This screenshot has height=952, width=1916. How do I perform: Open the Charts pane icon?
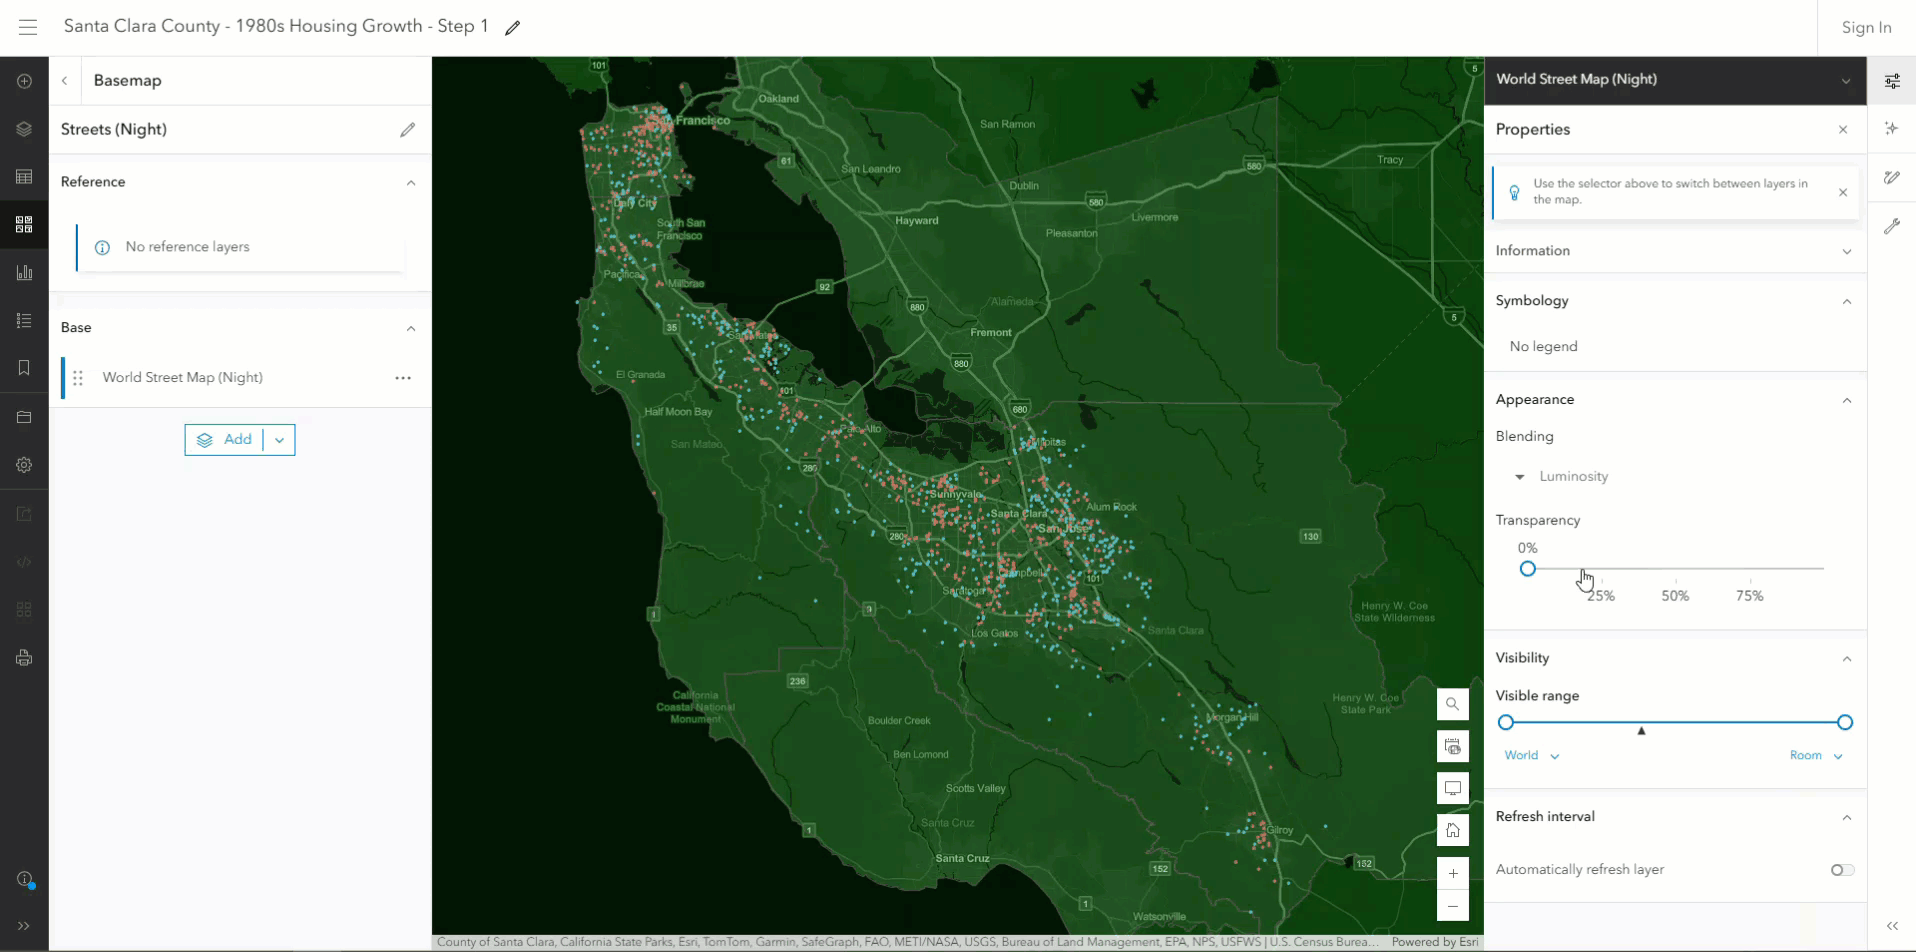(24, 272)
